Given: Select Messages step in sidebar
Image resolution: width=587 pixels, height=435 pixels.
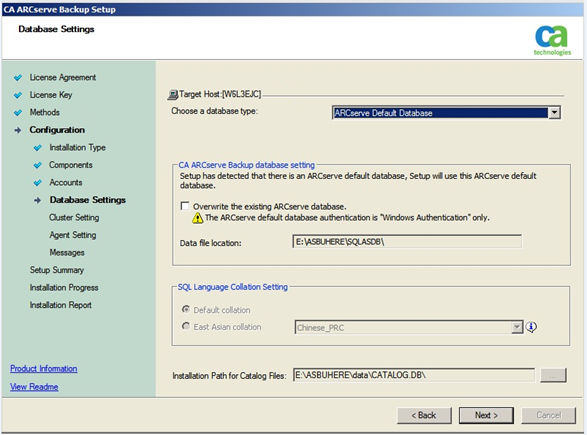Looking at the screenshot, I should click(67, 253).
